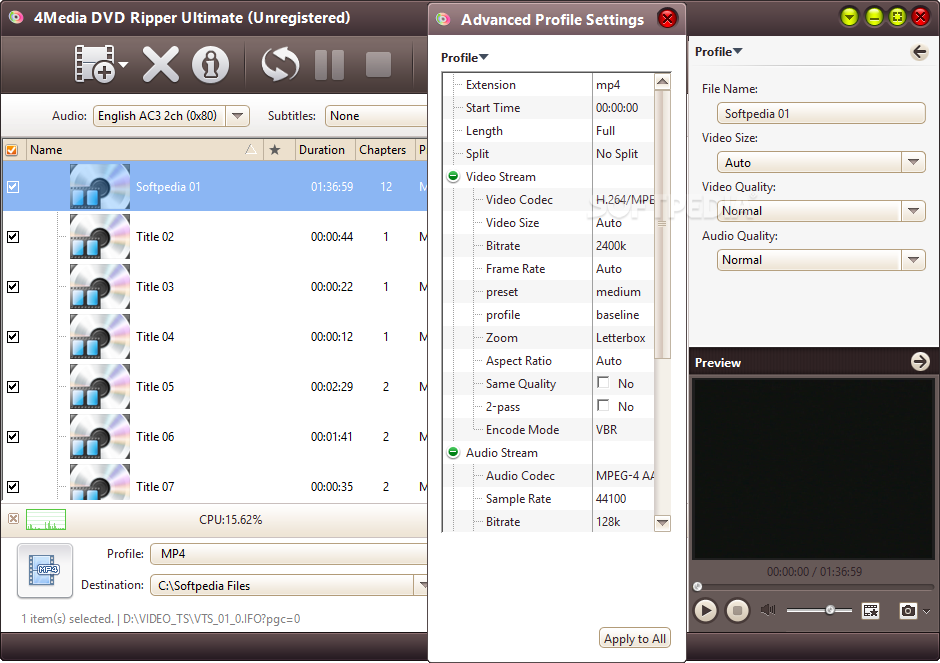The height and width of the screenshot is (663, 940).
Task: Click the settings list scroll-up arrow
Action: pos(662,81)
